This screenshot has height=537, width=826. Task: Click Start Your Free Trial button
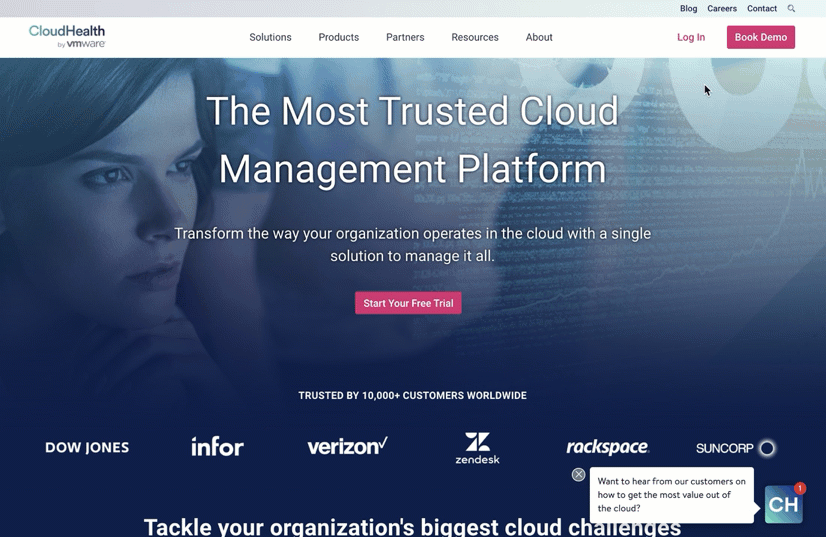(408, 303)
